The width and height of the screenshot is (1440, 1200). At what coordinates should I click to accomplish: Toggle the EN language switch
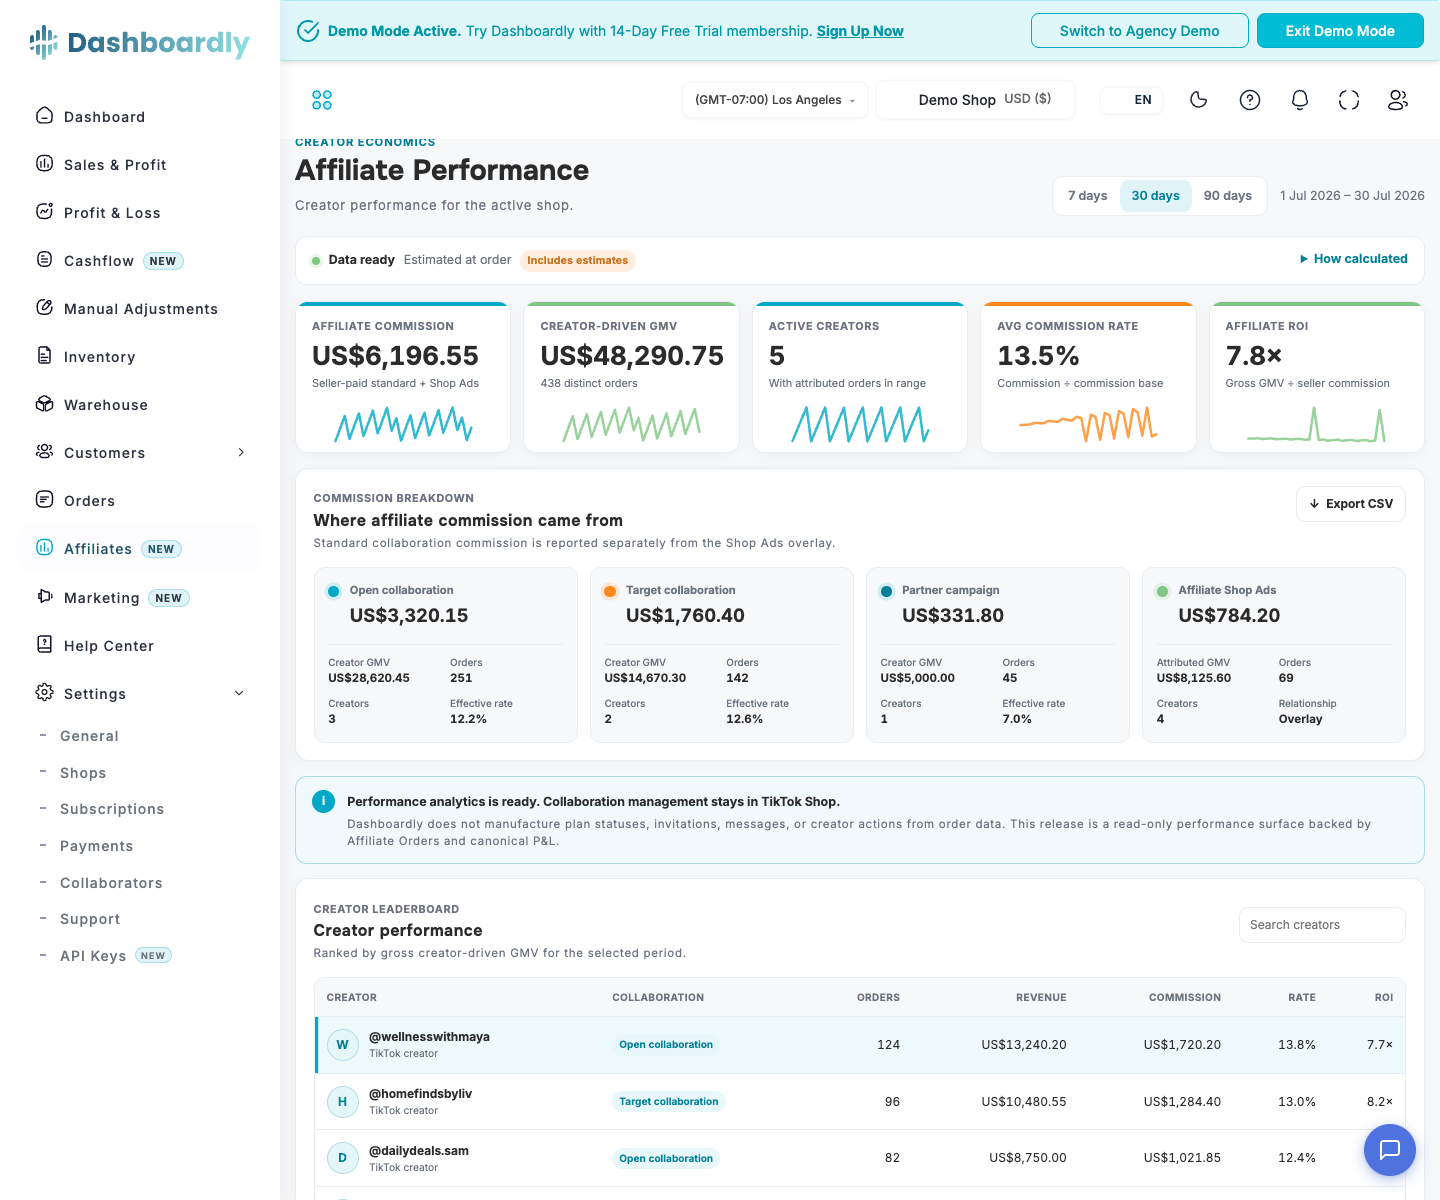(x=1132, y=100)
